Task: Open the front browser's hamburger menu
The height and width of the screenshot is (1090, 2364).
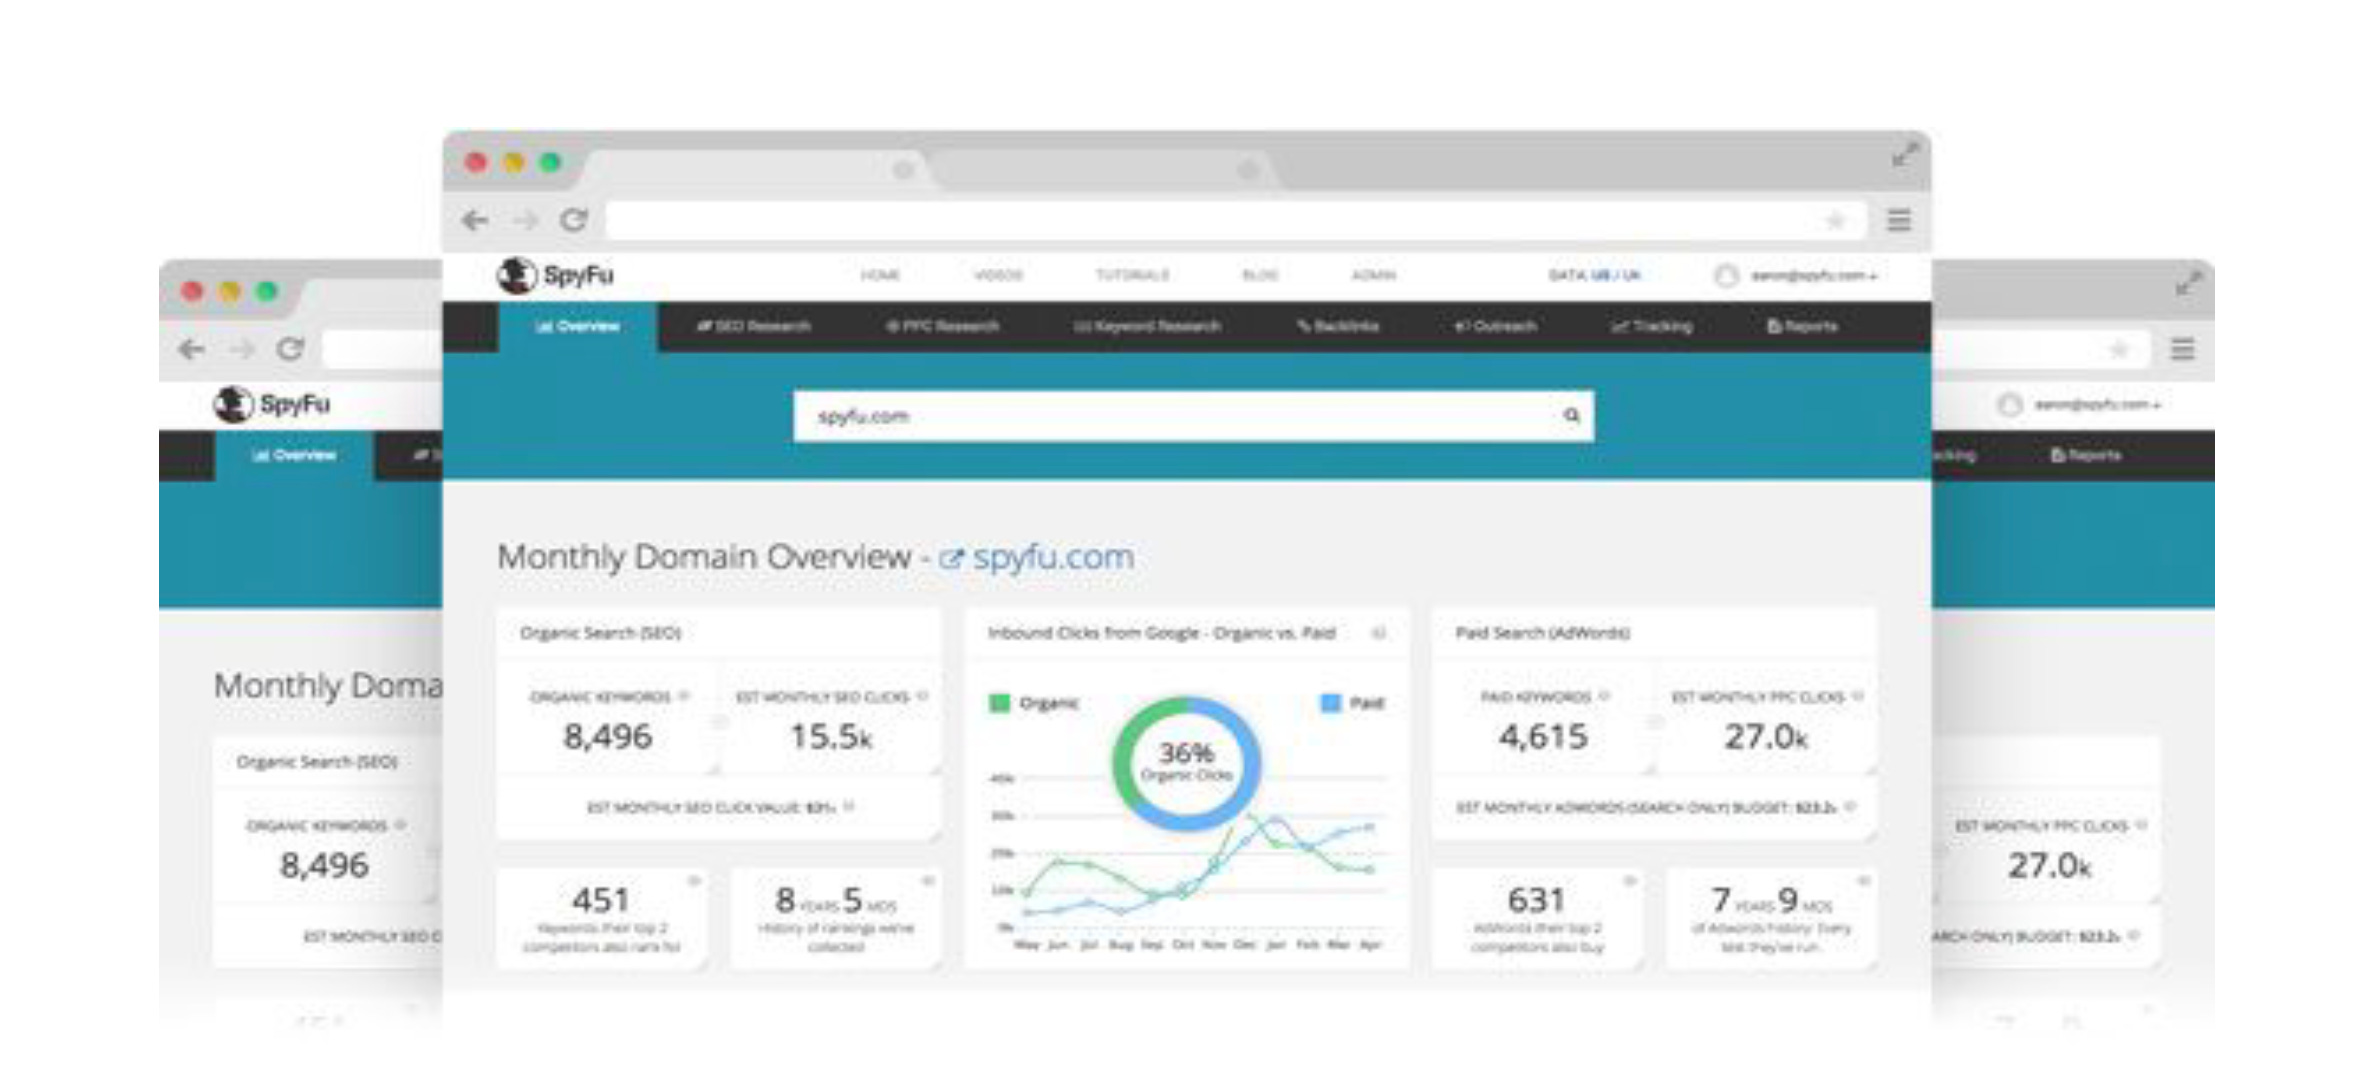Action: tap(1899, 220)
